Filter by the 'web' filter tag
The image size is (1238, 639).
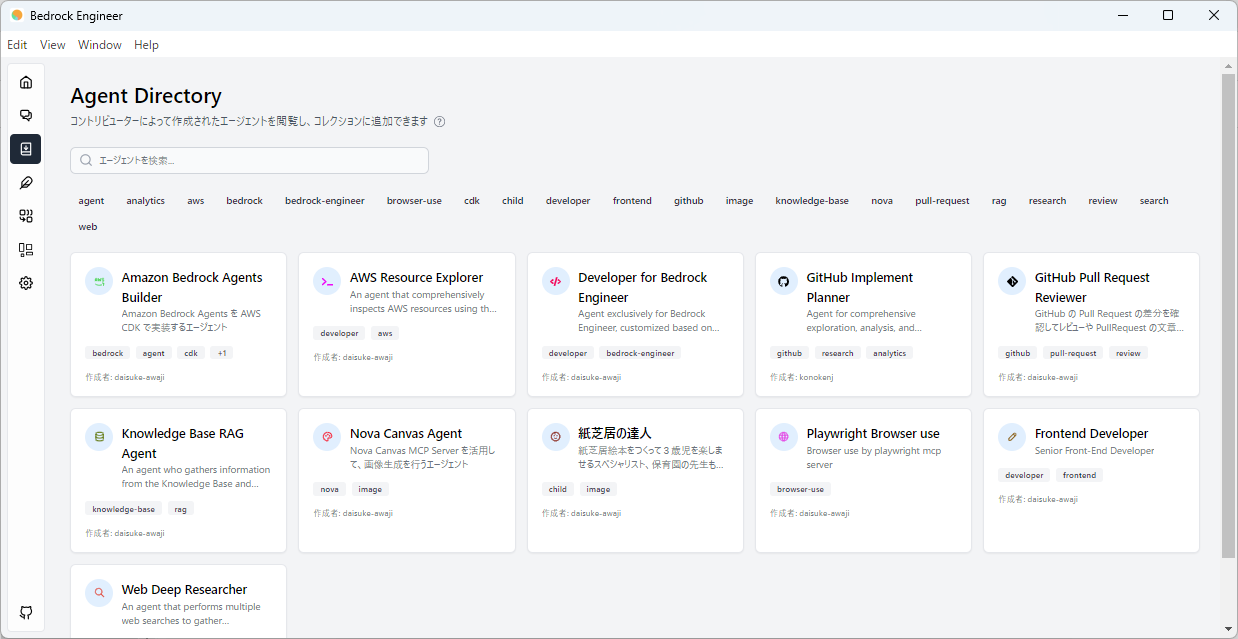pyautogui.click(x=88, y=227)
